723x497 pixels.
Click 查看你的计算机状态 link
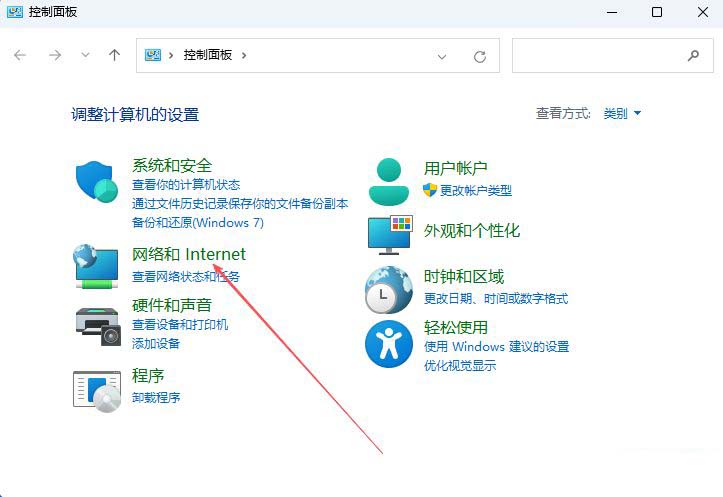point(186,185)
